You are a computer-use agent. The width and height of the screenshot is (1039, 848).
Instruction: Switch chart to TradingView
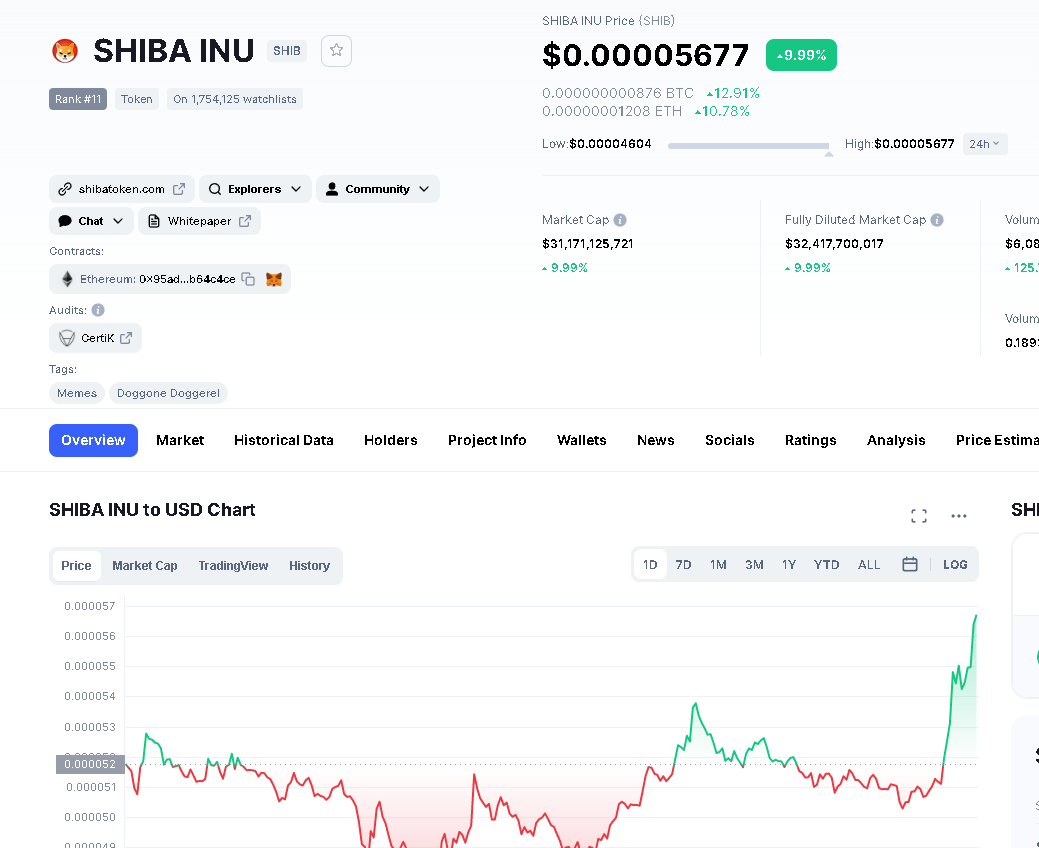233,566
